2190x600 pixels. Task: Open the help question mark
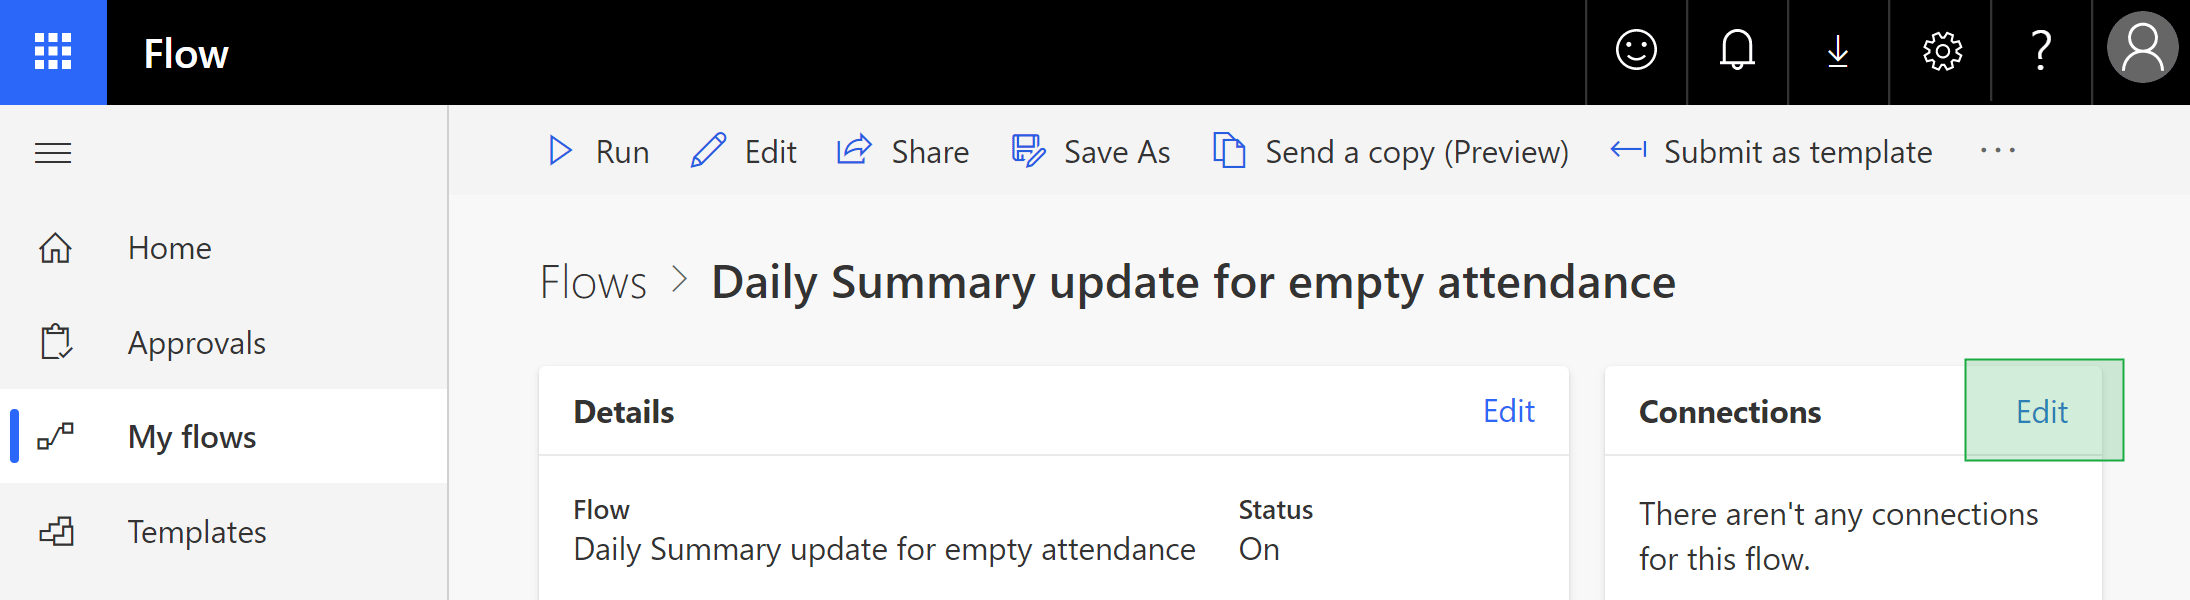(x=2041, y=51)
